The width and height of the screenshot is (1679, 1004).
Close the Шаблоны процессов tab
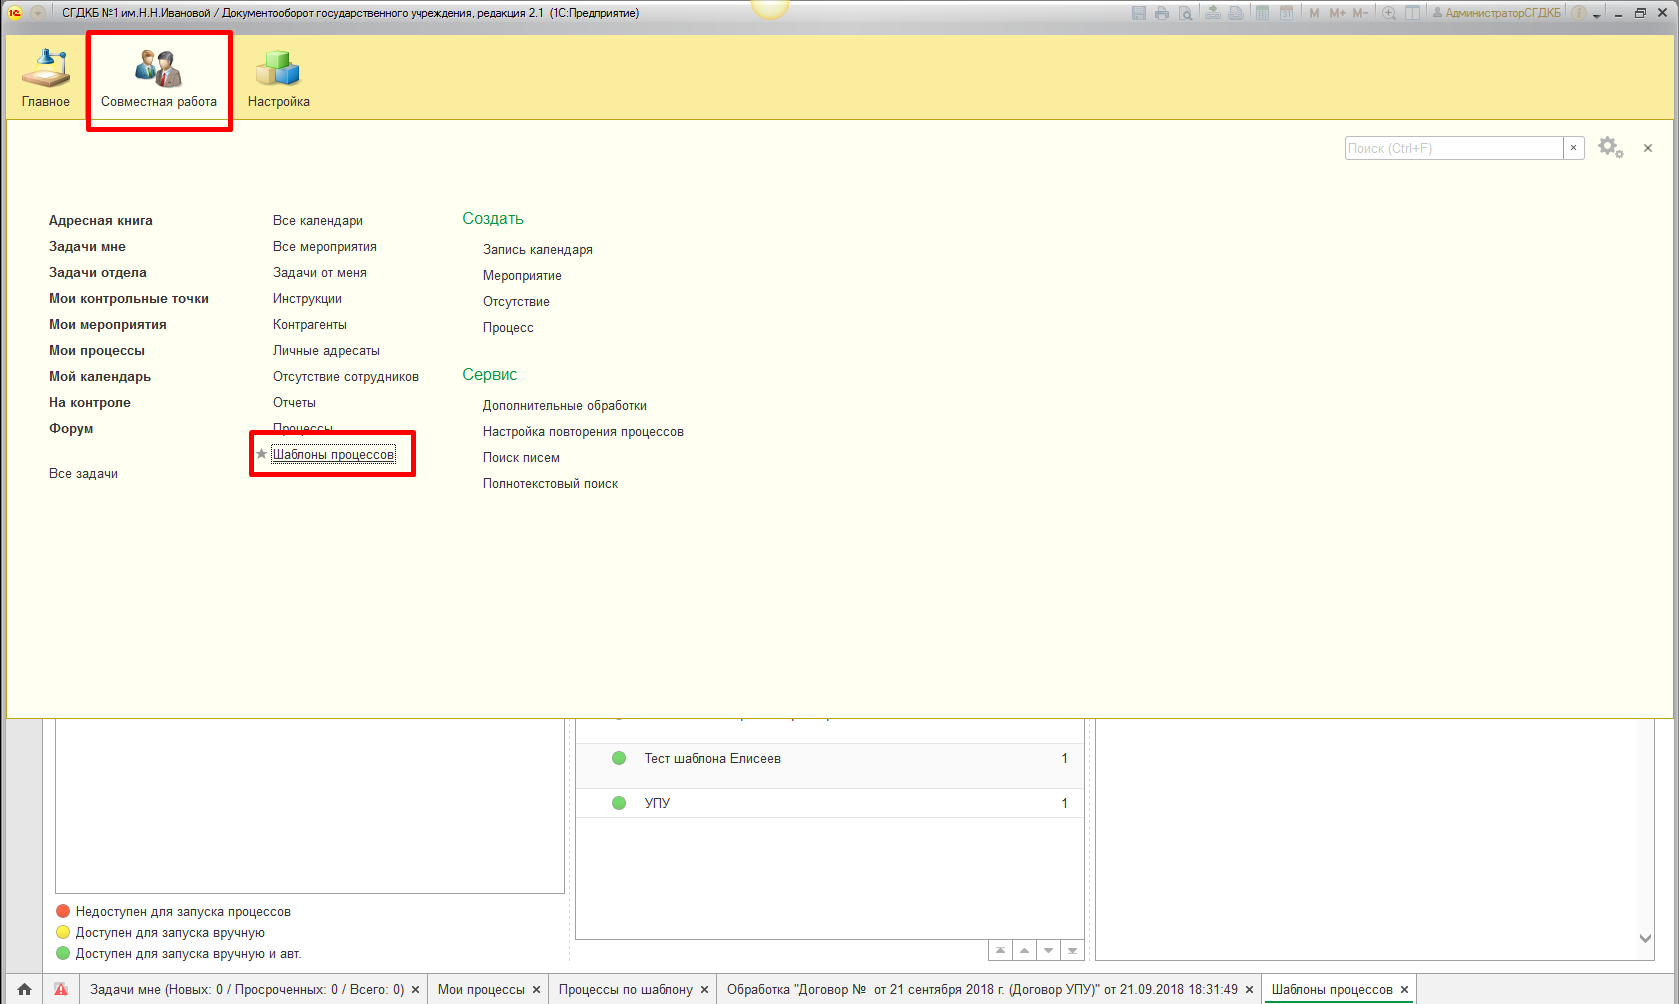tap(1404, 989)
